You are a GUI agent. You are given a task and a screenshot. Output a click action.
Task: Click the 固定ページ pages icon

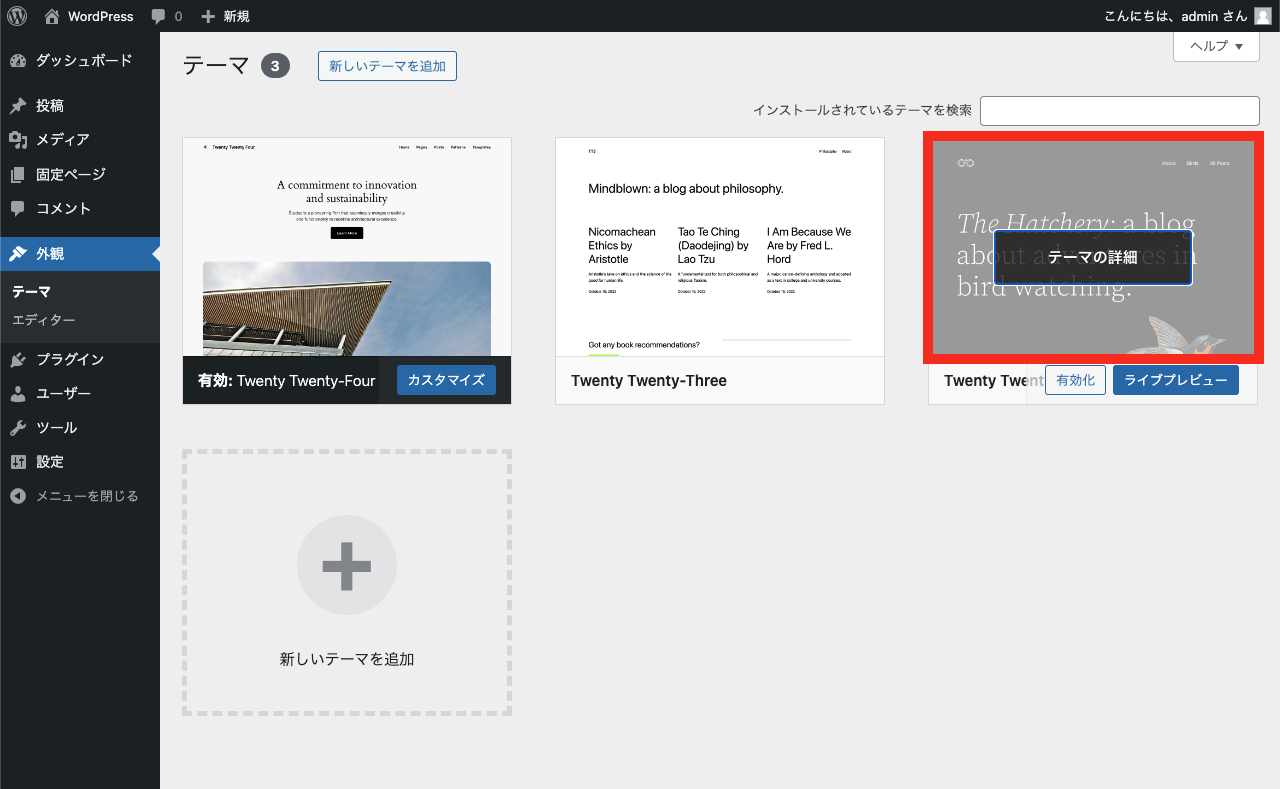[x=18, y=175]
